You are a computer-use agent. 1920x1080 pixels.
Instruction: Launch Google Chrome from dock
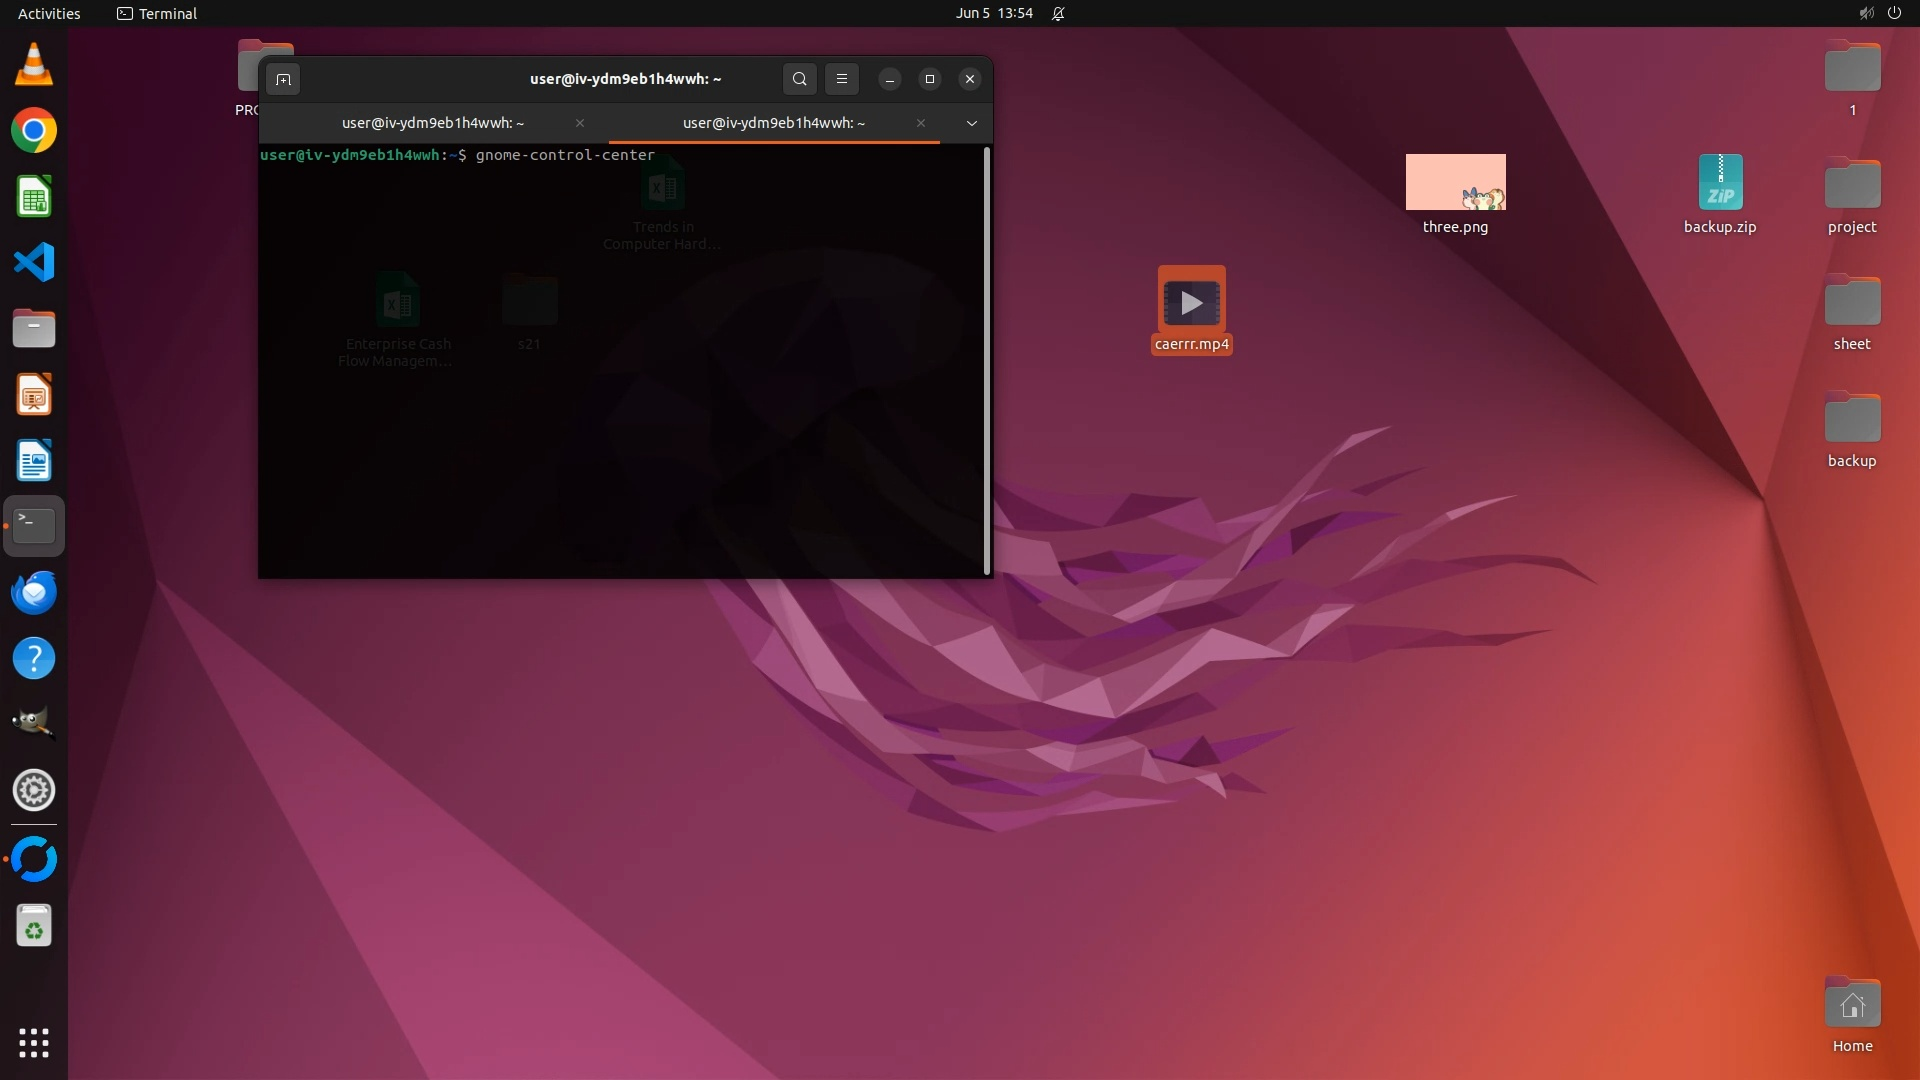click(x=34, y=131)
